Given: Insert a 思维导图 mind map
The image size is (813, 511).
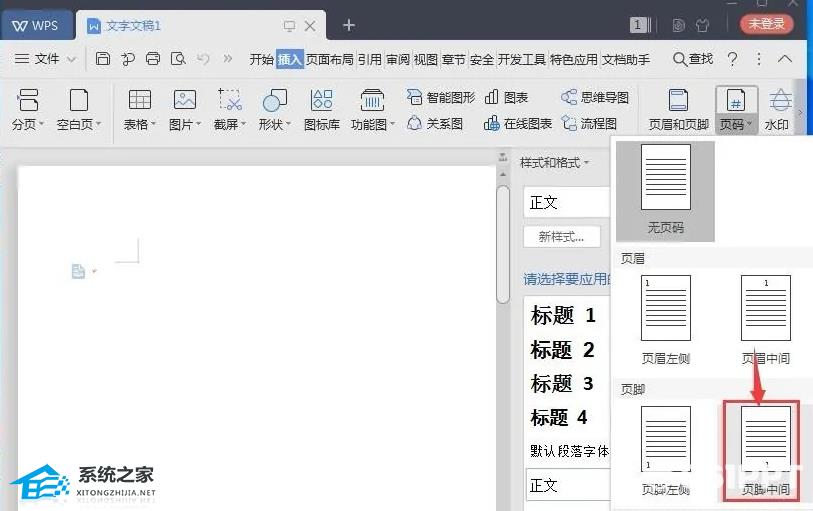Looking at the screenshot, I should tap(595, 97).
